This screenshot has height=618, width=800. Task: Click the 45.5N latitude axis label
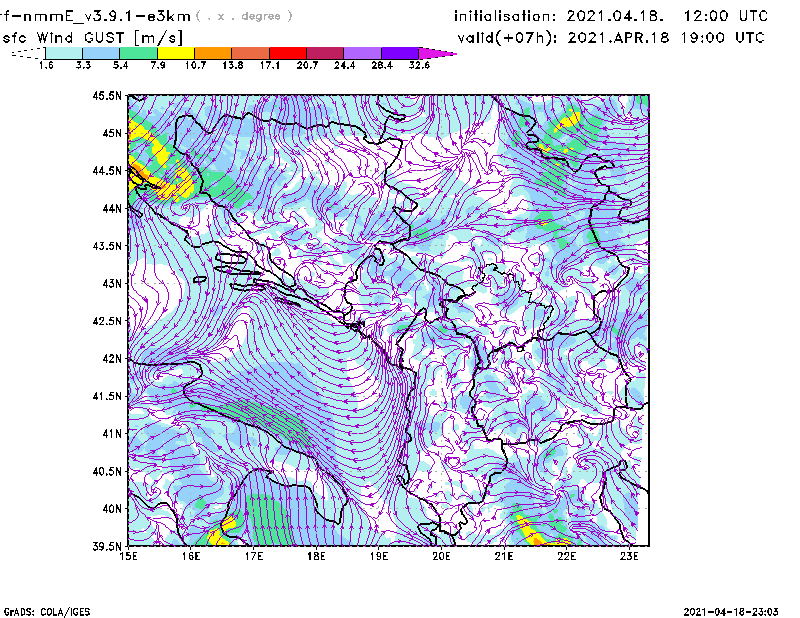[x=106, y=96]
